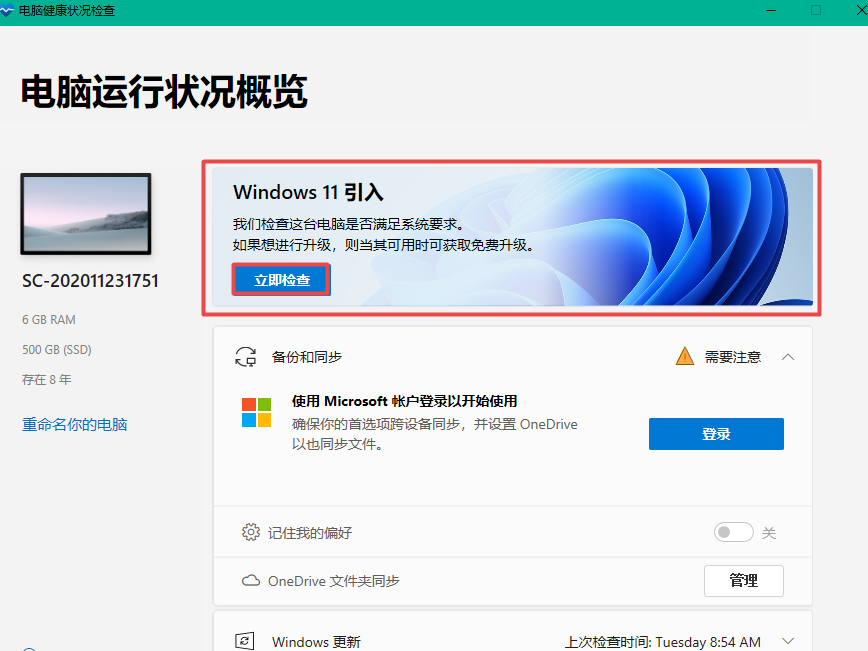
Task: Sign in with the 登录 button
Action: (x=716, y=434)
